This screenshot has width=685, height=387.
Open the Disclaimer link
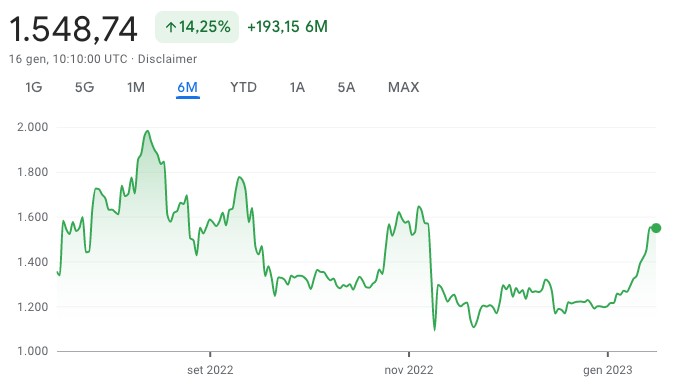pyautogui.click(x=167, y=59)
